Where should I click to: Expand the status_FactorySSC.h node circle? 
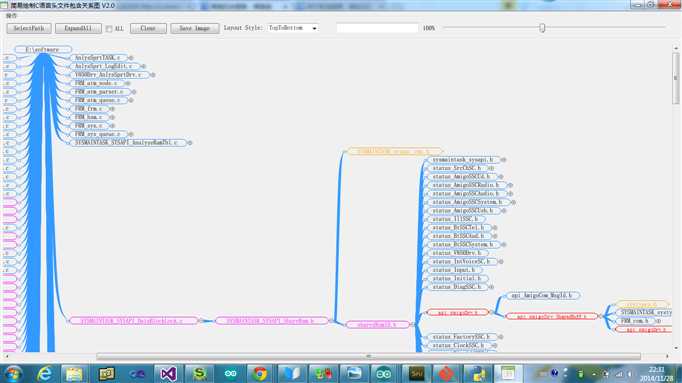[x=501, y=337]
